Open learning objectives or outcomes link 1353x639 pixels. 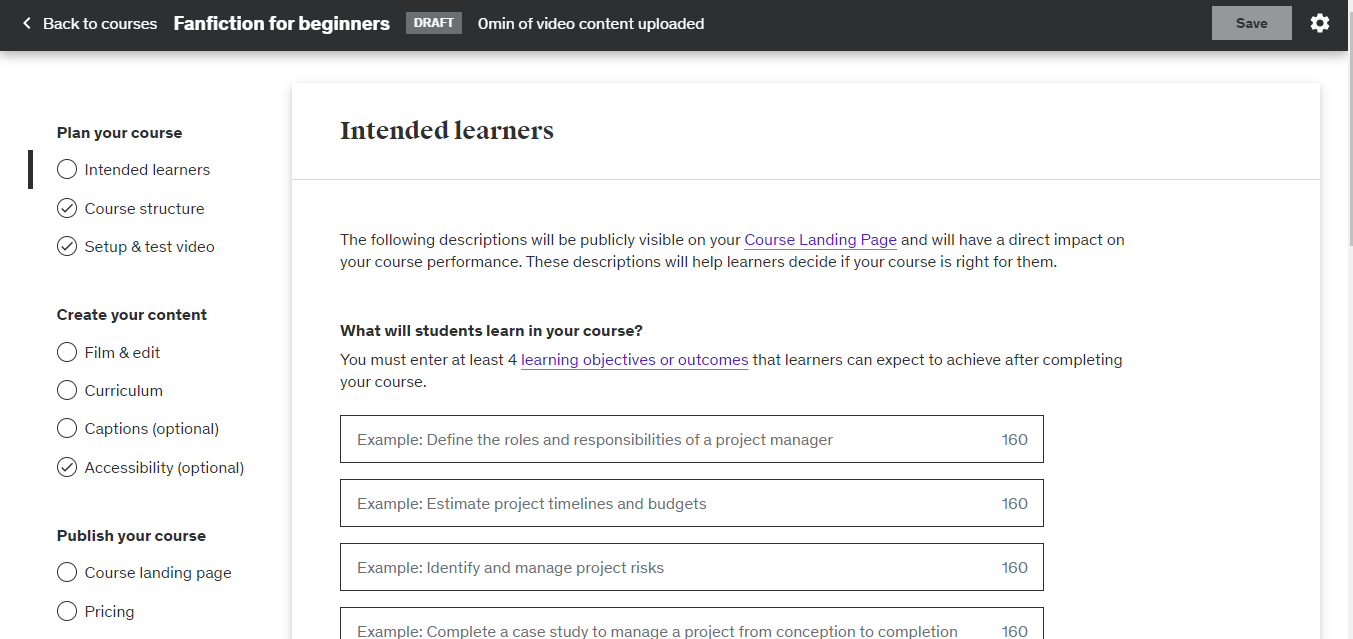coord(634,360)
